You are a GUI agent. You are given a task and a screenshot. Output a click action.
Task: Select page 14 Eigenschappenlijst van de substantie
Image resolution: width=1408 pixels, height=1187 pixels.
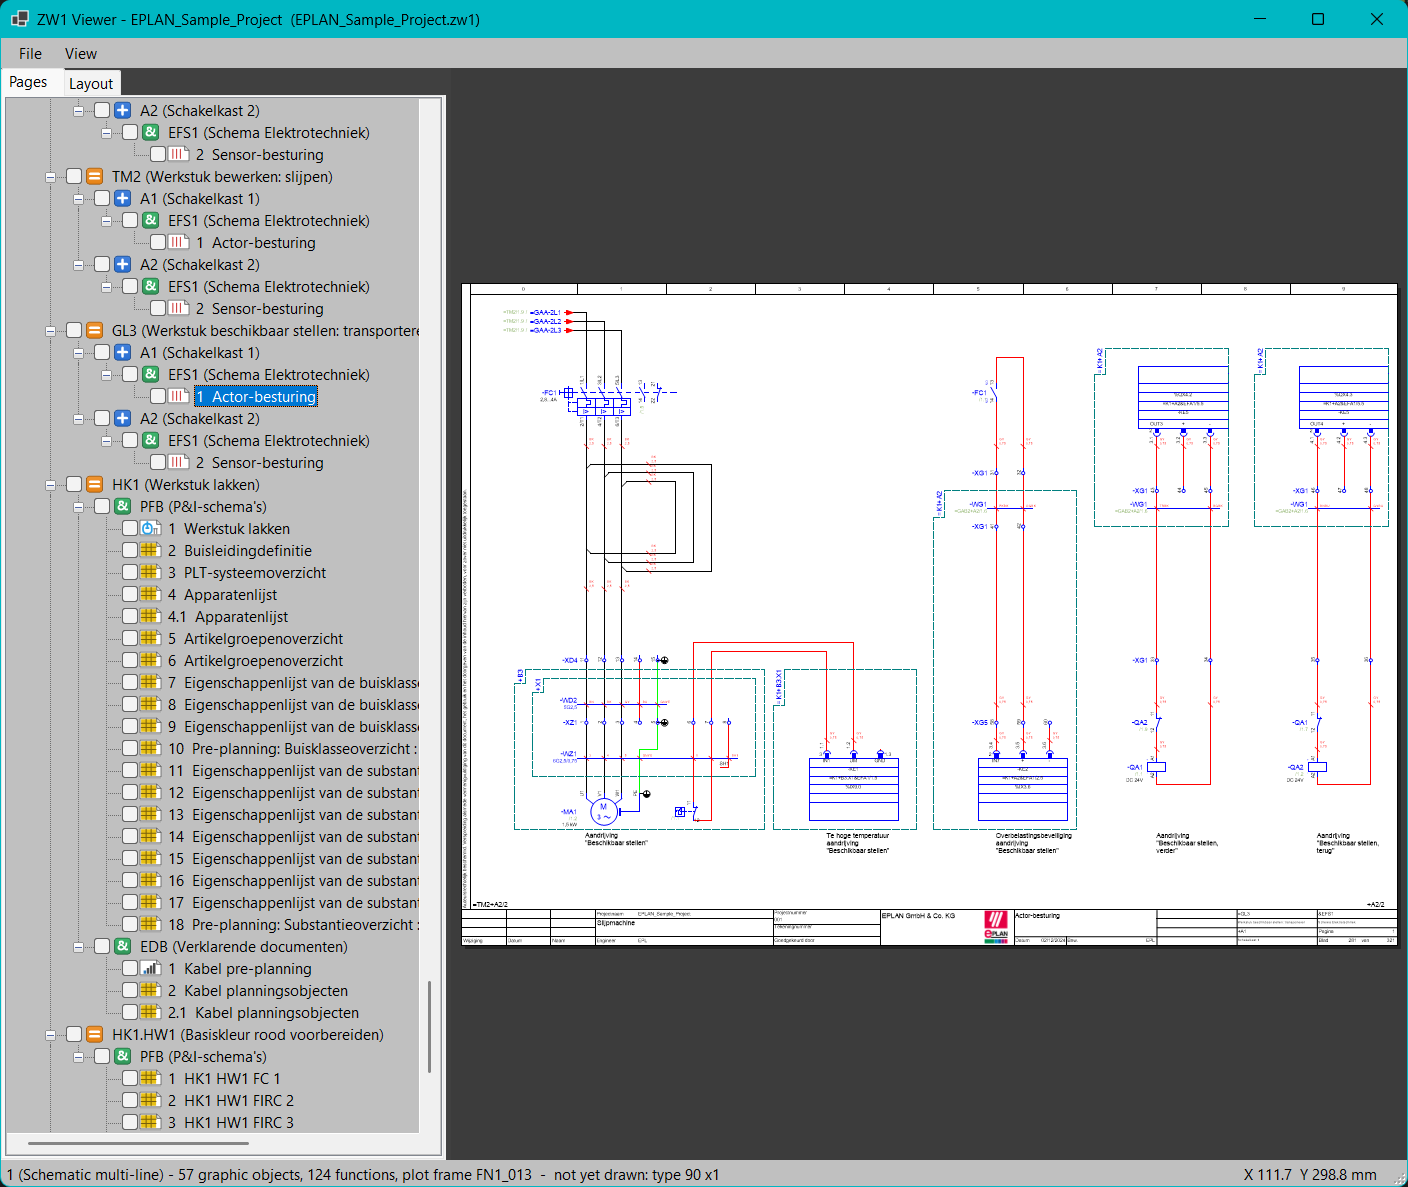(x=292, y=837)
